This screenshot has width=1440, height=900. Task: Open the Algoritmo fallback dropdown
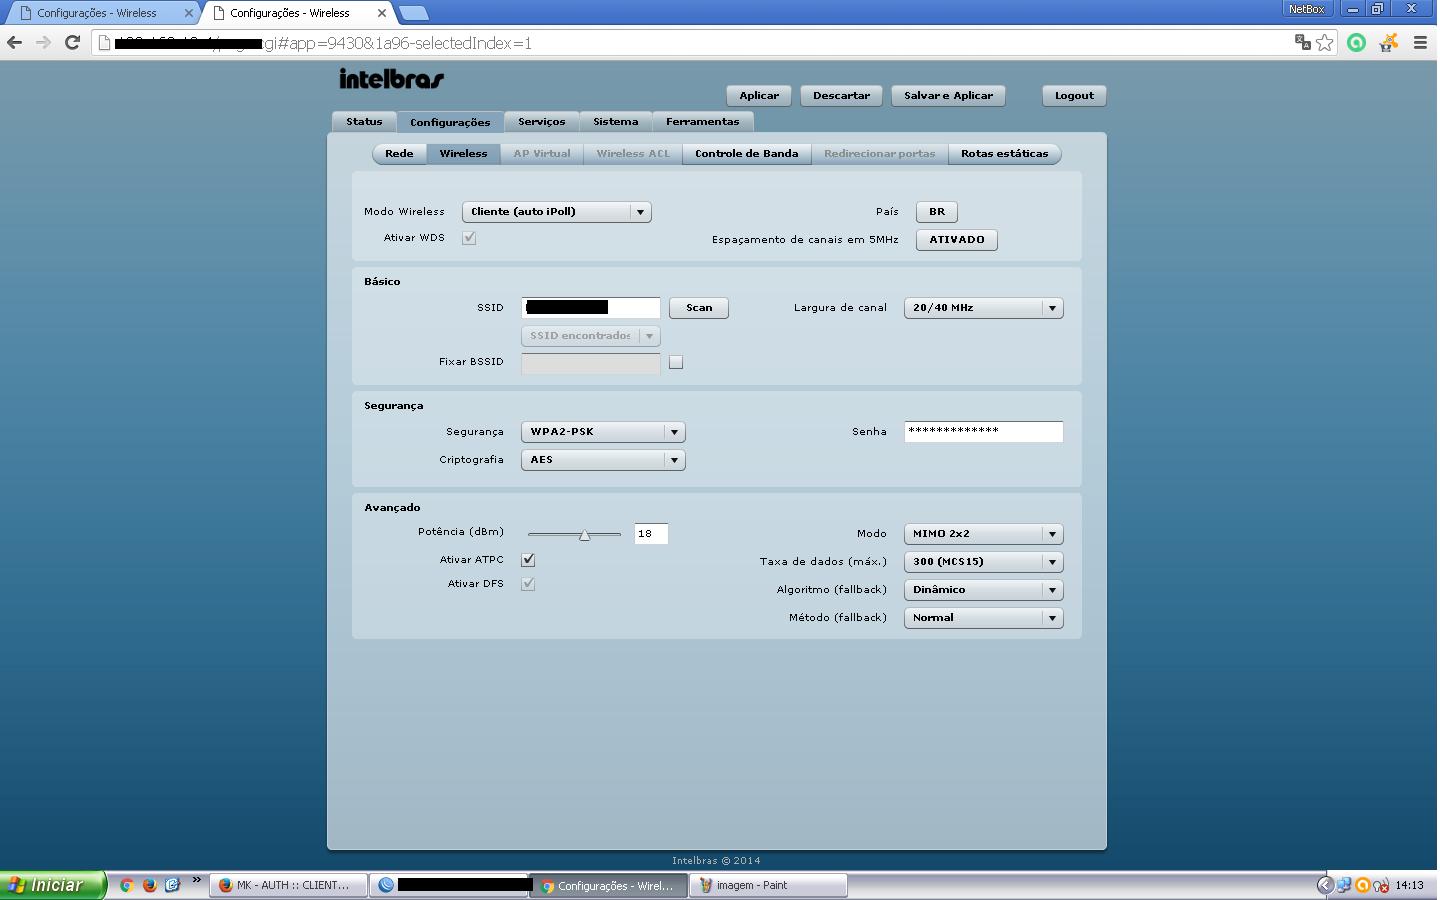click(x=983, y=590)
